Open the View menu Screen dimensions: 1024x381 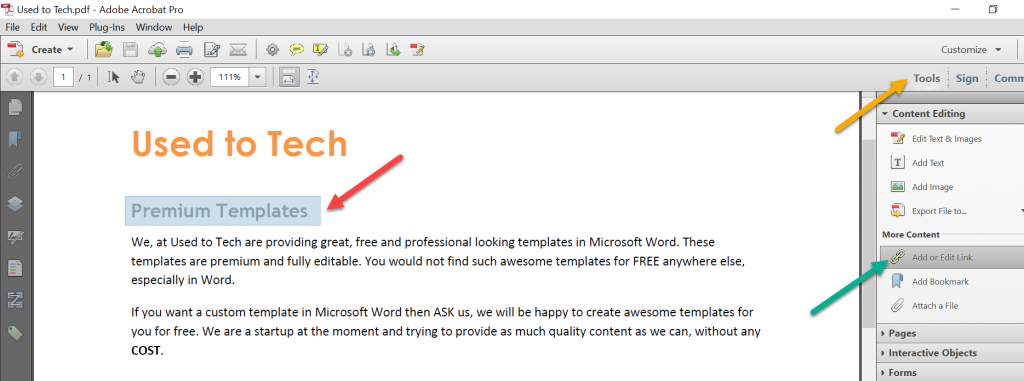click(68, 27)
